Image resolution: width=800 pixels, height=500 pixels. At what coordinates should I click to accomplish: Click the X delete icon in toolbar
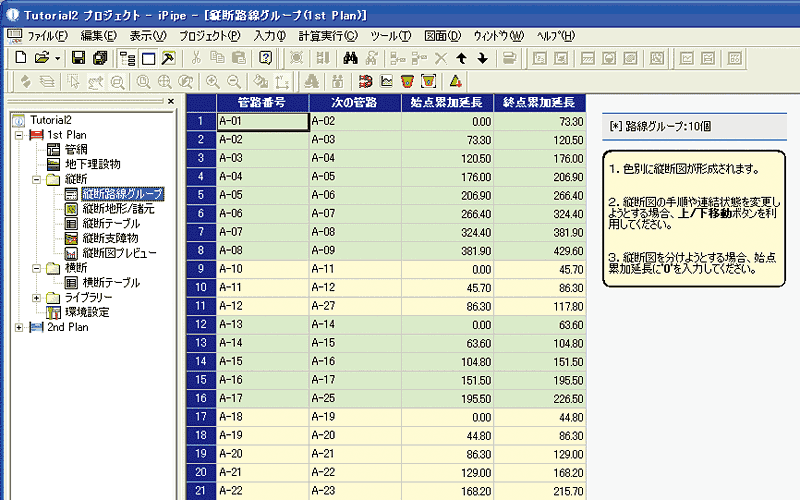click(441, 58)
